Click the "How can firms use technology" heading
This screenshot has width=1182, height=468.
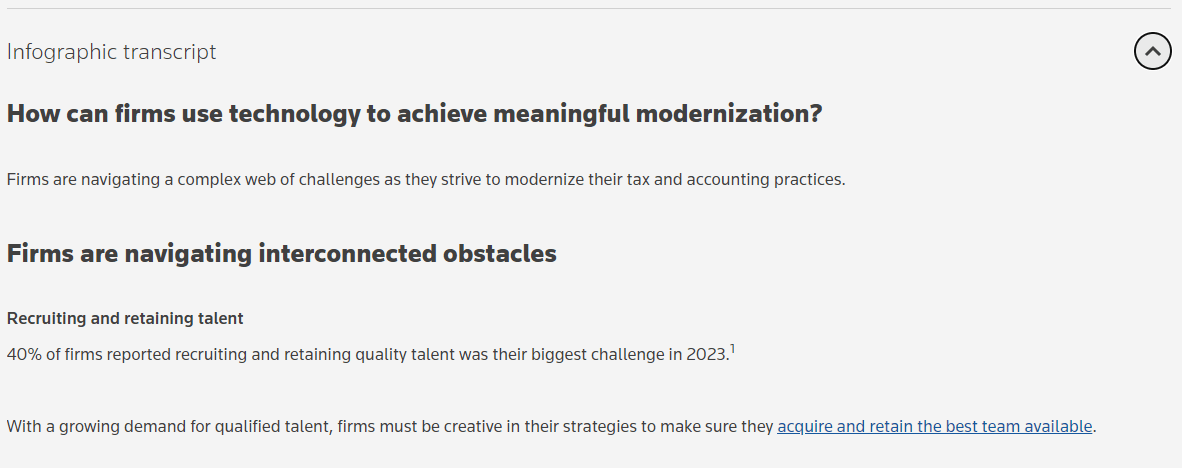pos(414,114)
